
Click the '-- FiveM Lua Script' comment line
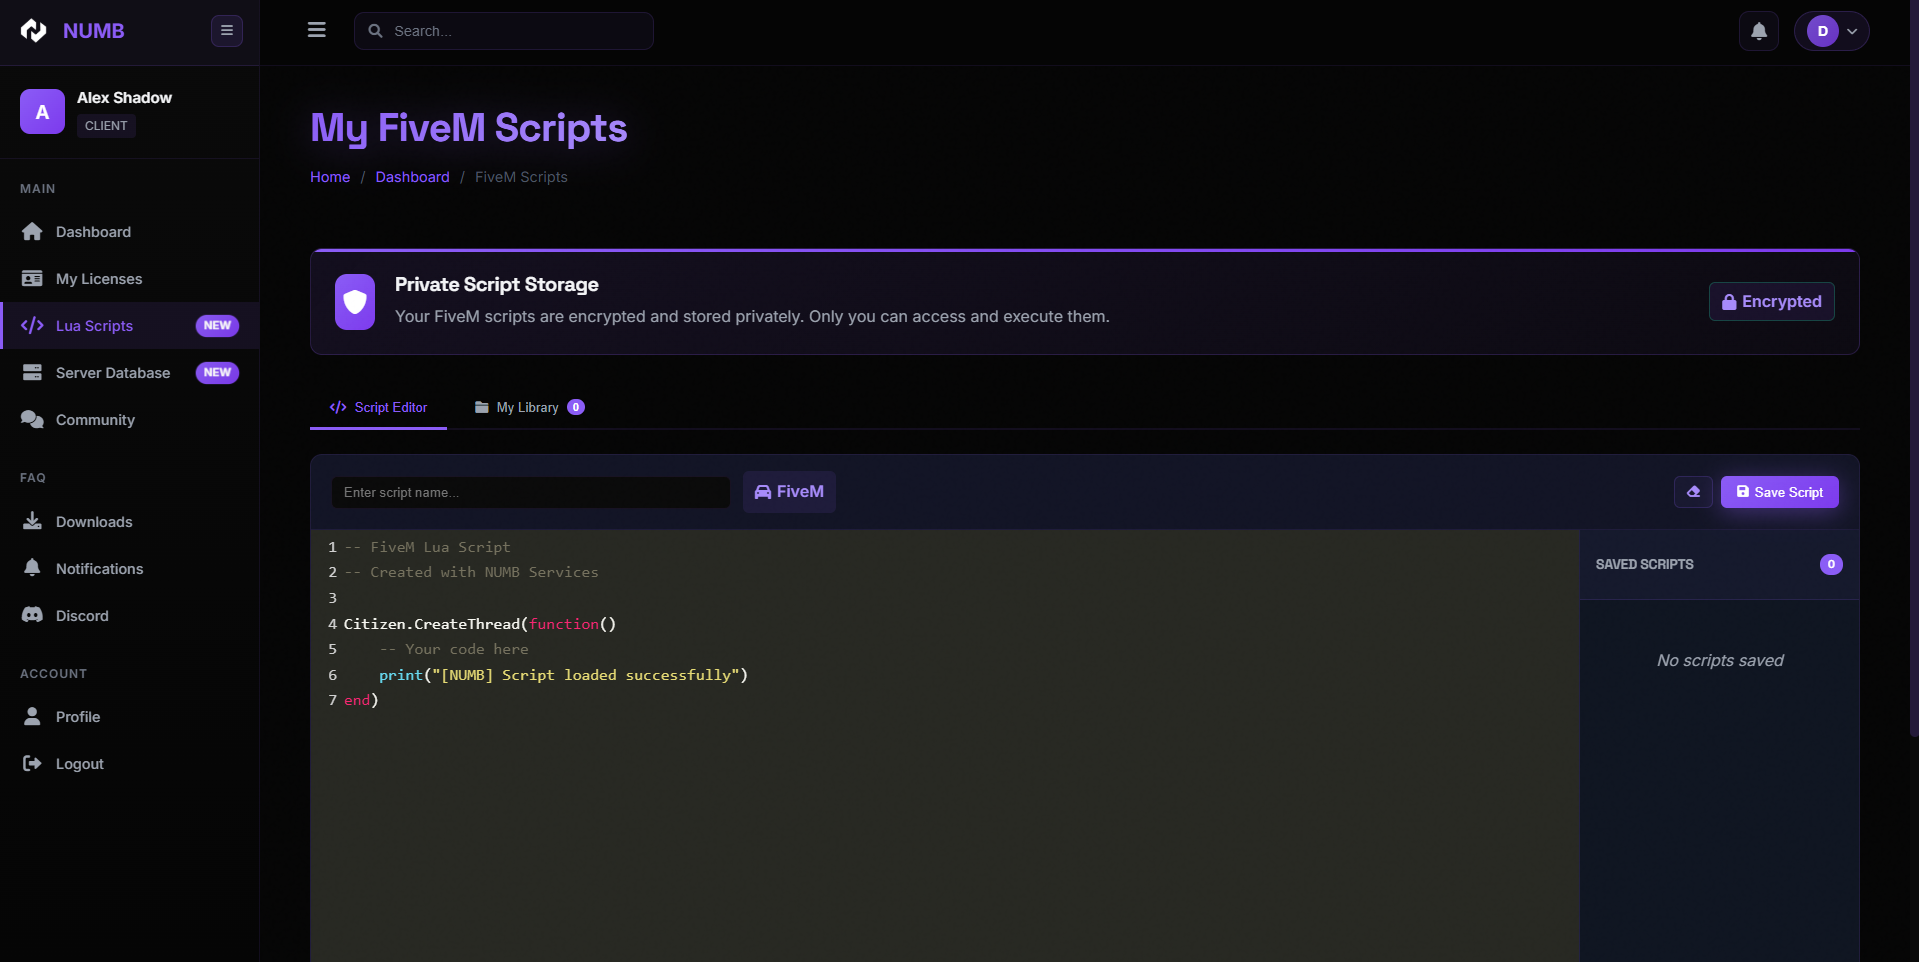[427, 547]
